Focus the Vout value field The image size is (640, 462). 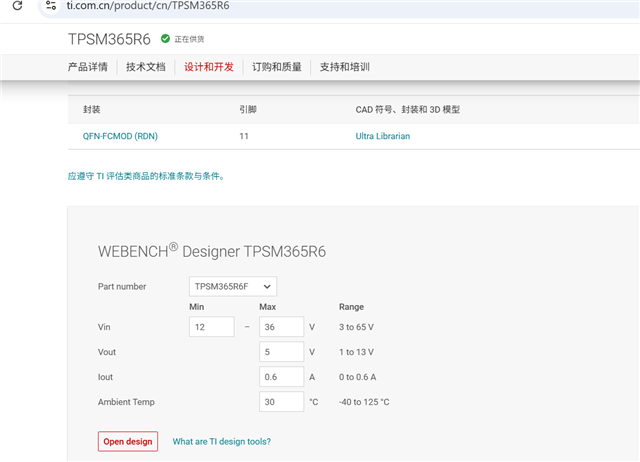pyautogui.click(x=281, y=352)
